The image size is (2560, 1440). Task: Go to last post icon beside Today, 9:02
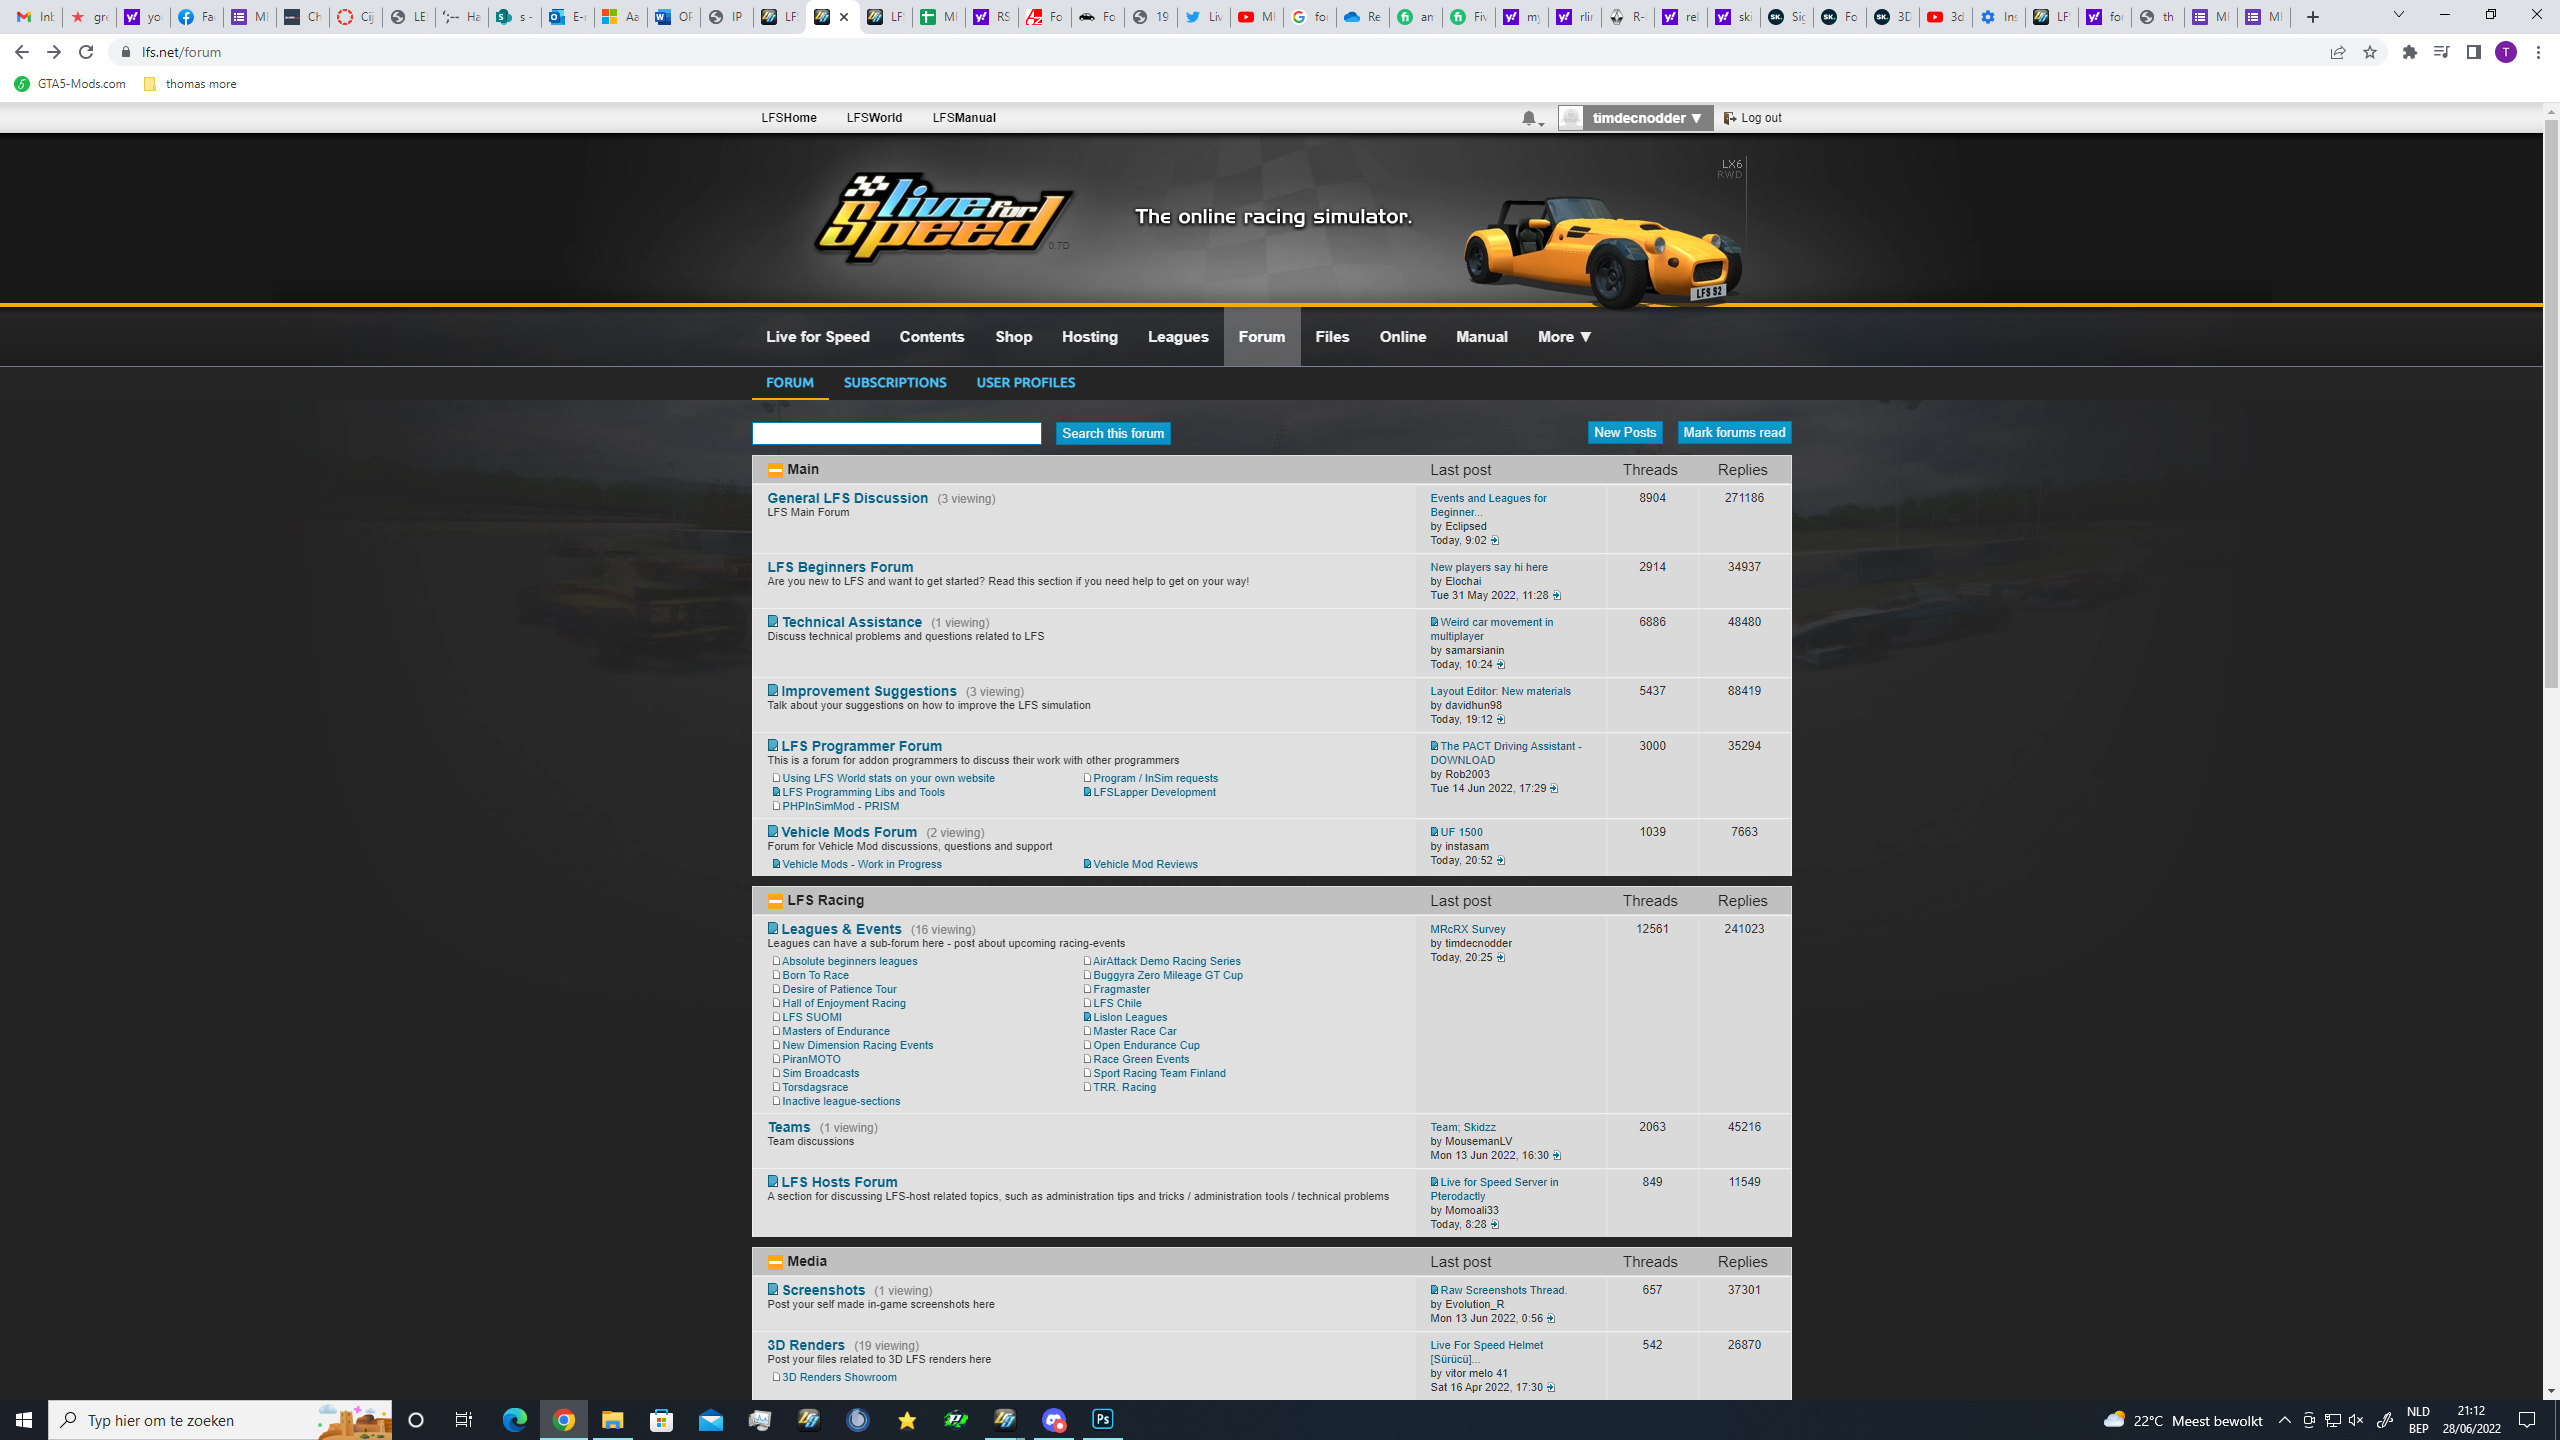click(x=1495, y=541)
